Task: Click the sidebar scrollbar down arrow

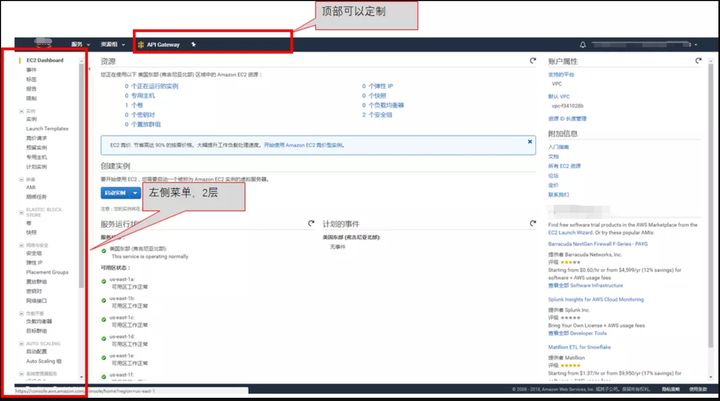Action: 82,377
